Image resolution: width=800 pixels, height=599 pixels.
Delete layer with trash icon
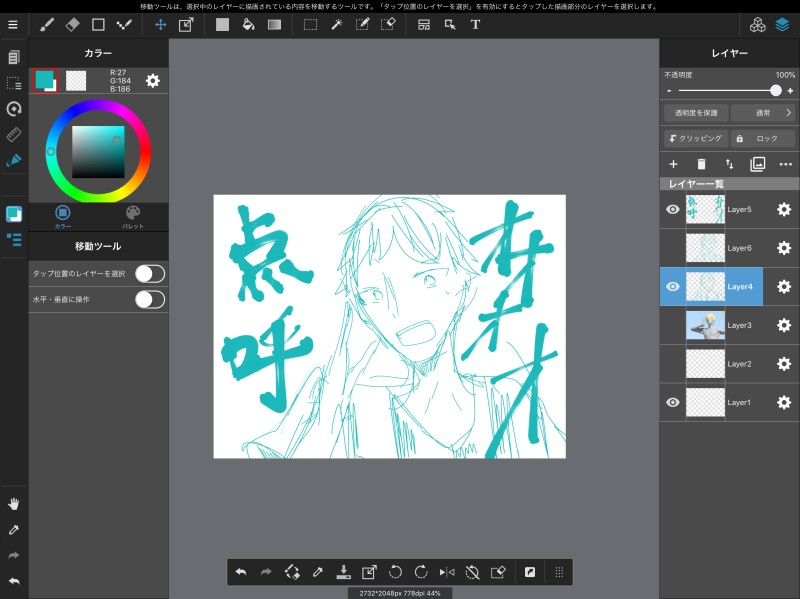click(x=702, y=164)
